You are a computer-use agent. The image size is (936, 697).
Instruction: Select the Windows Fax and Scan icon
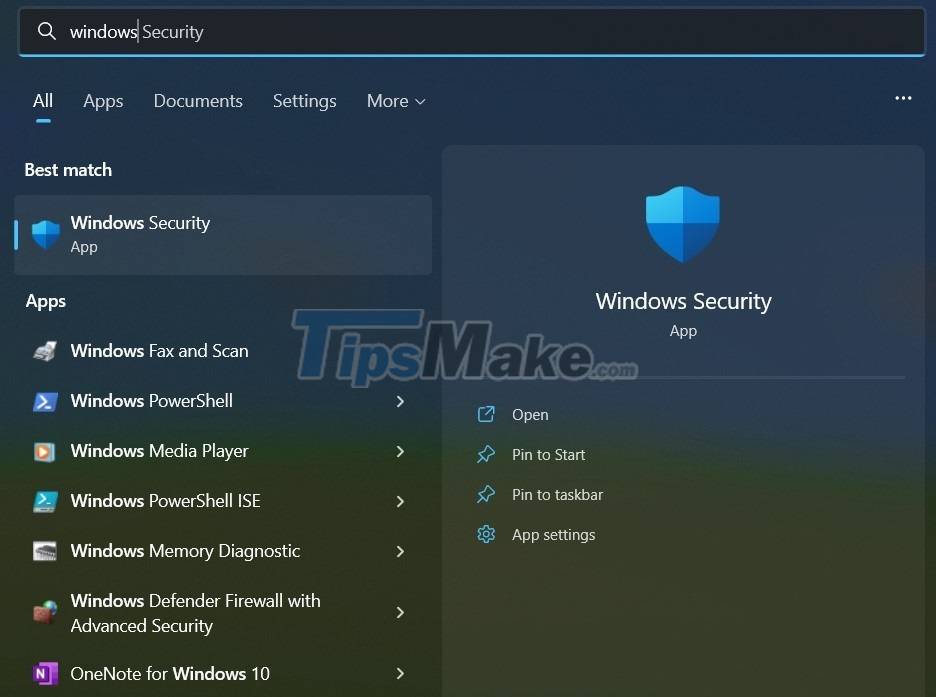[45, 351]
